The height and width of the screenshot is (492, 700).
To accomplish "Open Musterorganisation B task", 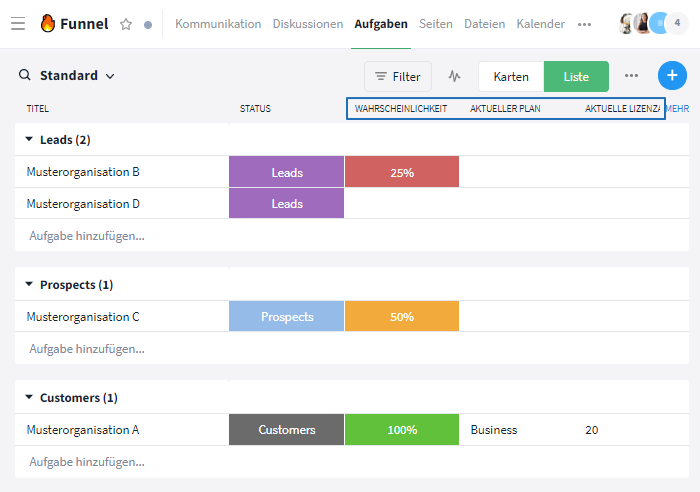I will point(83,171).
